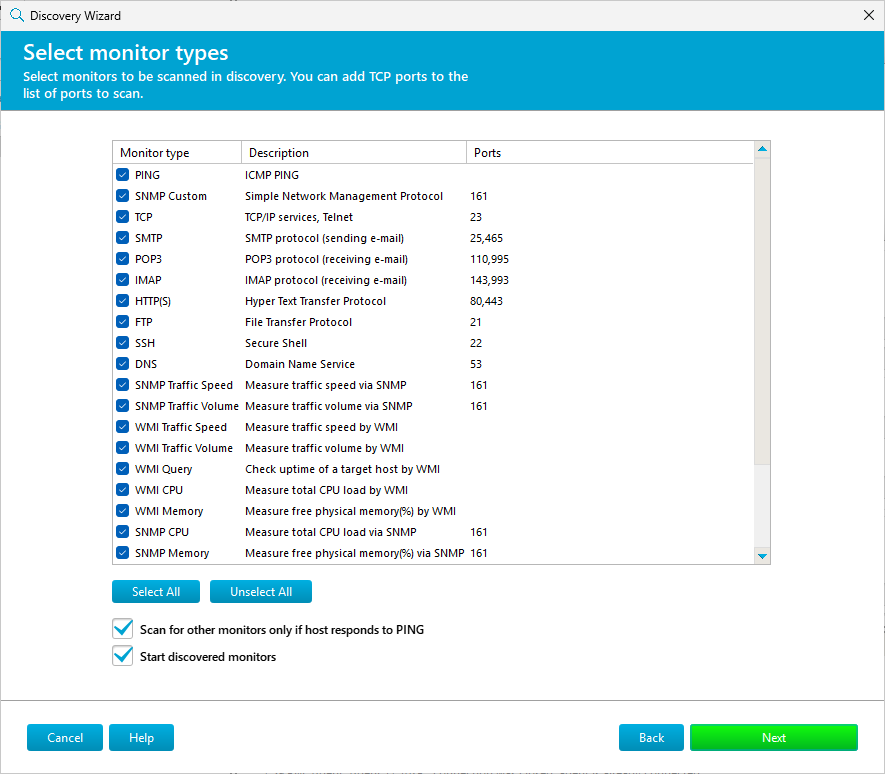Click 'Measure total CPU load via SNMP'

(x=331, y=532)
